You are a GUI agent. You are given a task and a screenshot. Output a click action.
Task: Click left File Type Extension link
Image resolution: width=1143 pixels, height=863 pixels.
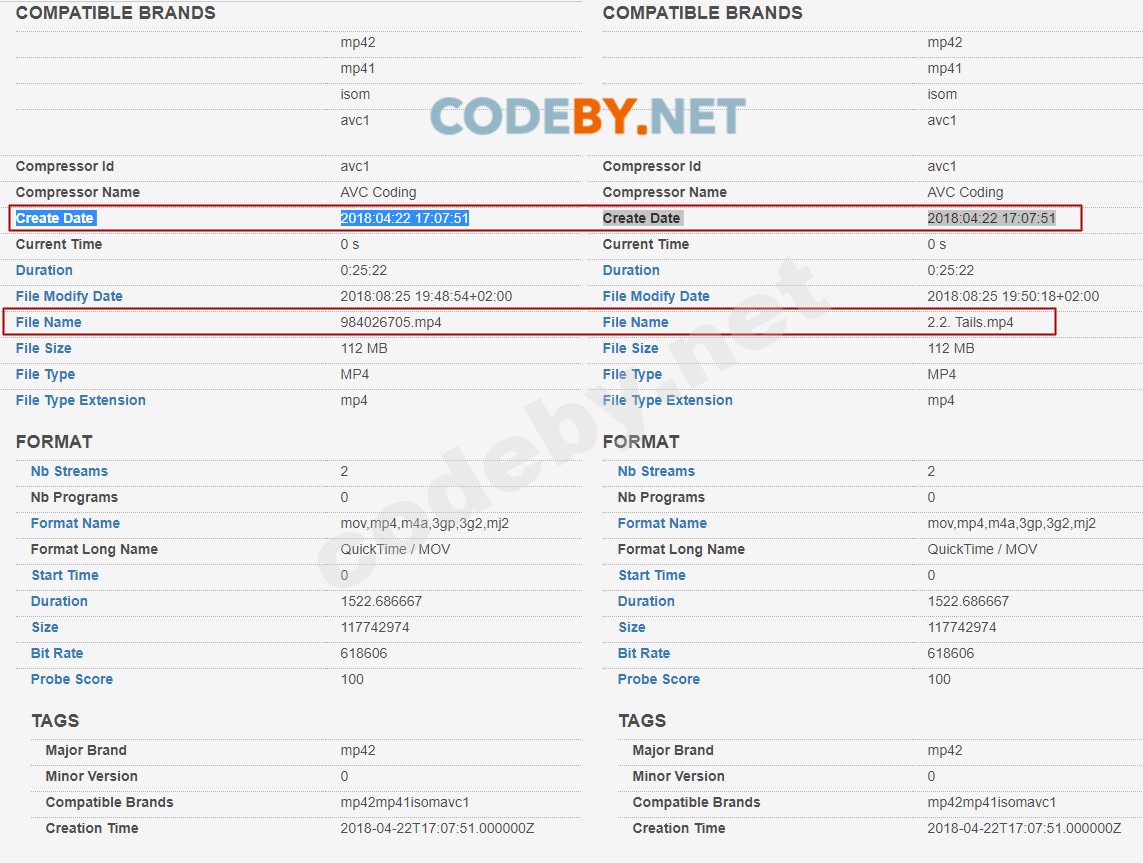coord(80,400)
